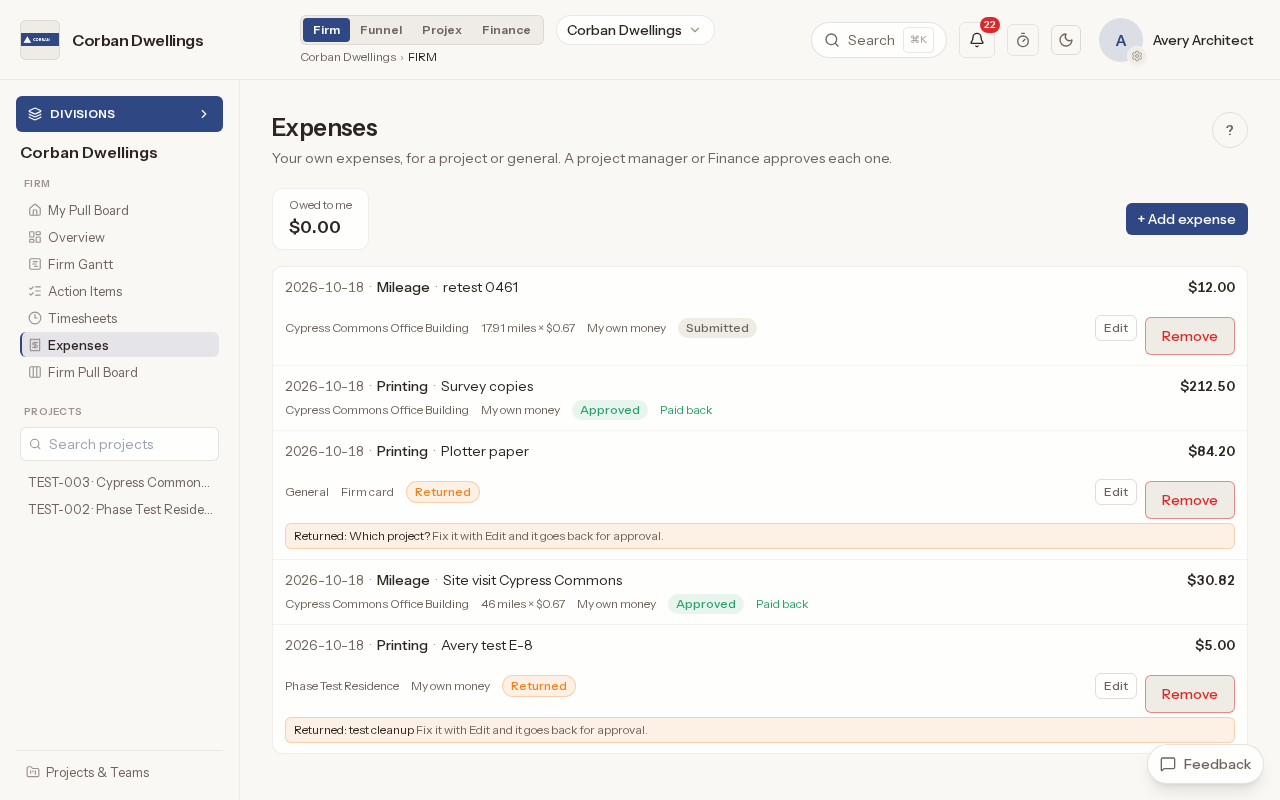Screen dimensions: 1280x800
Task: Click the Timesheets clock icon
Action: tap(35, 318)
